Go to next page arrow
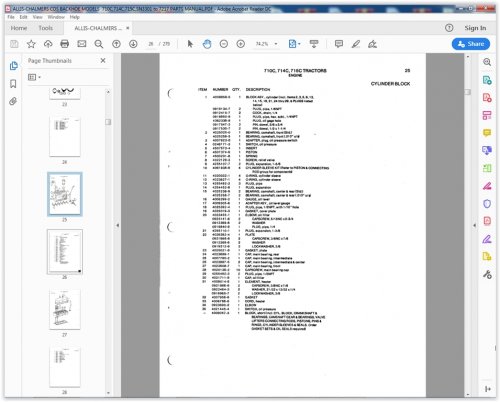This screenshot has width=500, height=402. point(133,44)
